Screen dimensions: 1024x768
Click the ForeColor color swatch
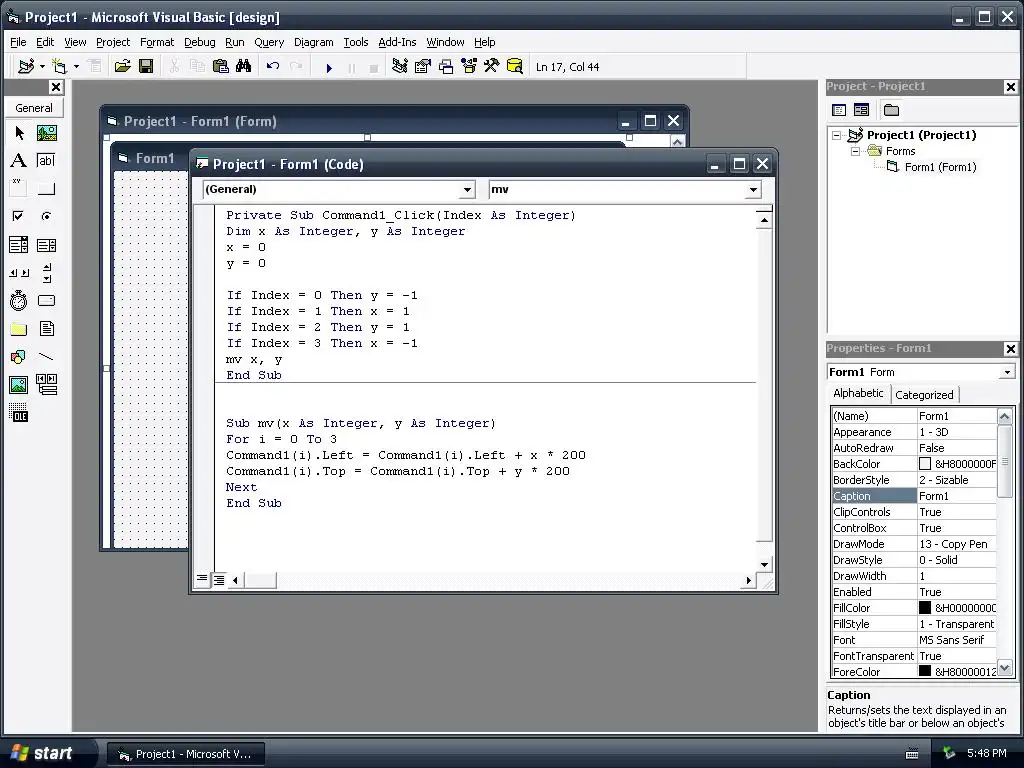pyautogui.click(x=925, y=671)
